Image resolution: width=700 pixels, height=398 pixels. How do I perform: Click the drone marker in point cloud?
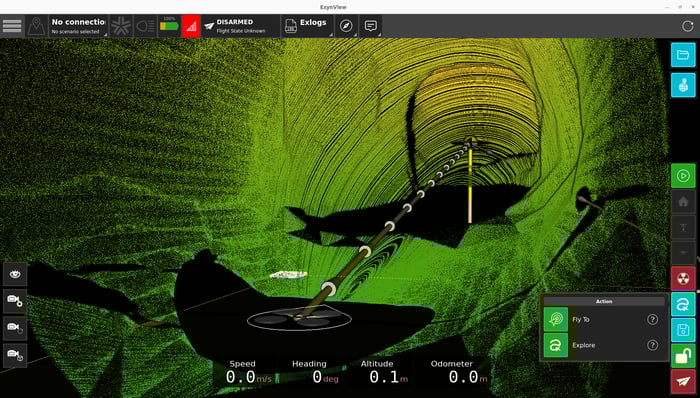(x=299, y=319)
